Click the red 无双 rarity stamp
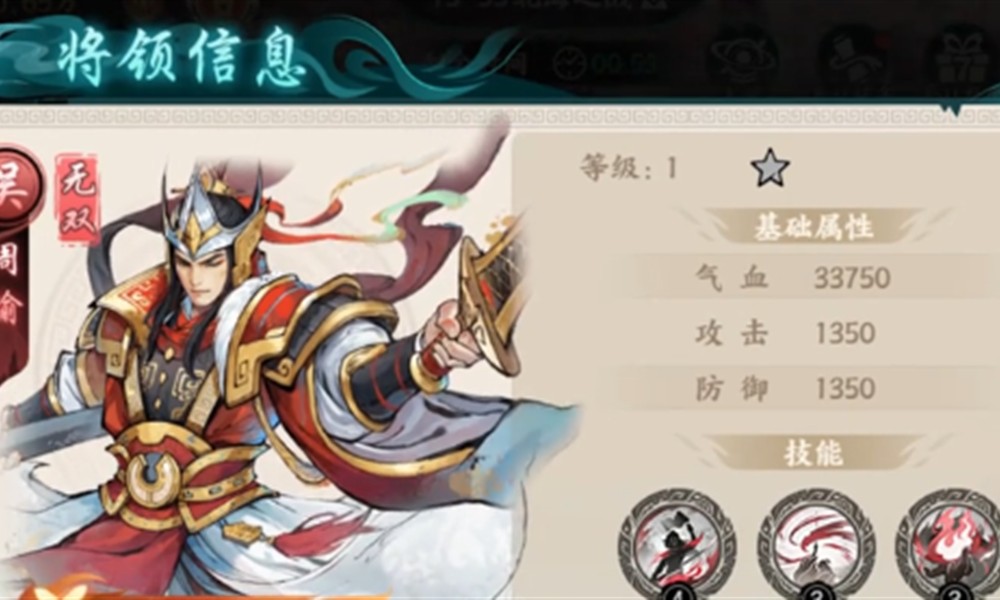 coord(78,199)
